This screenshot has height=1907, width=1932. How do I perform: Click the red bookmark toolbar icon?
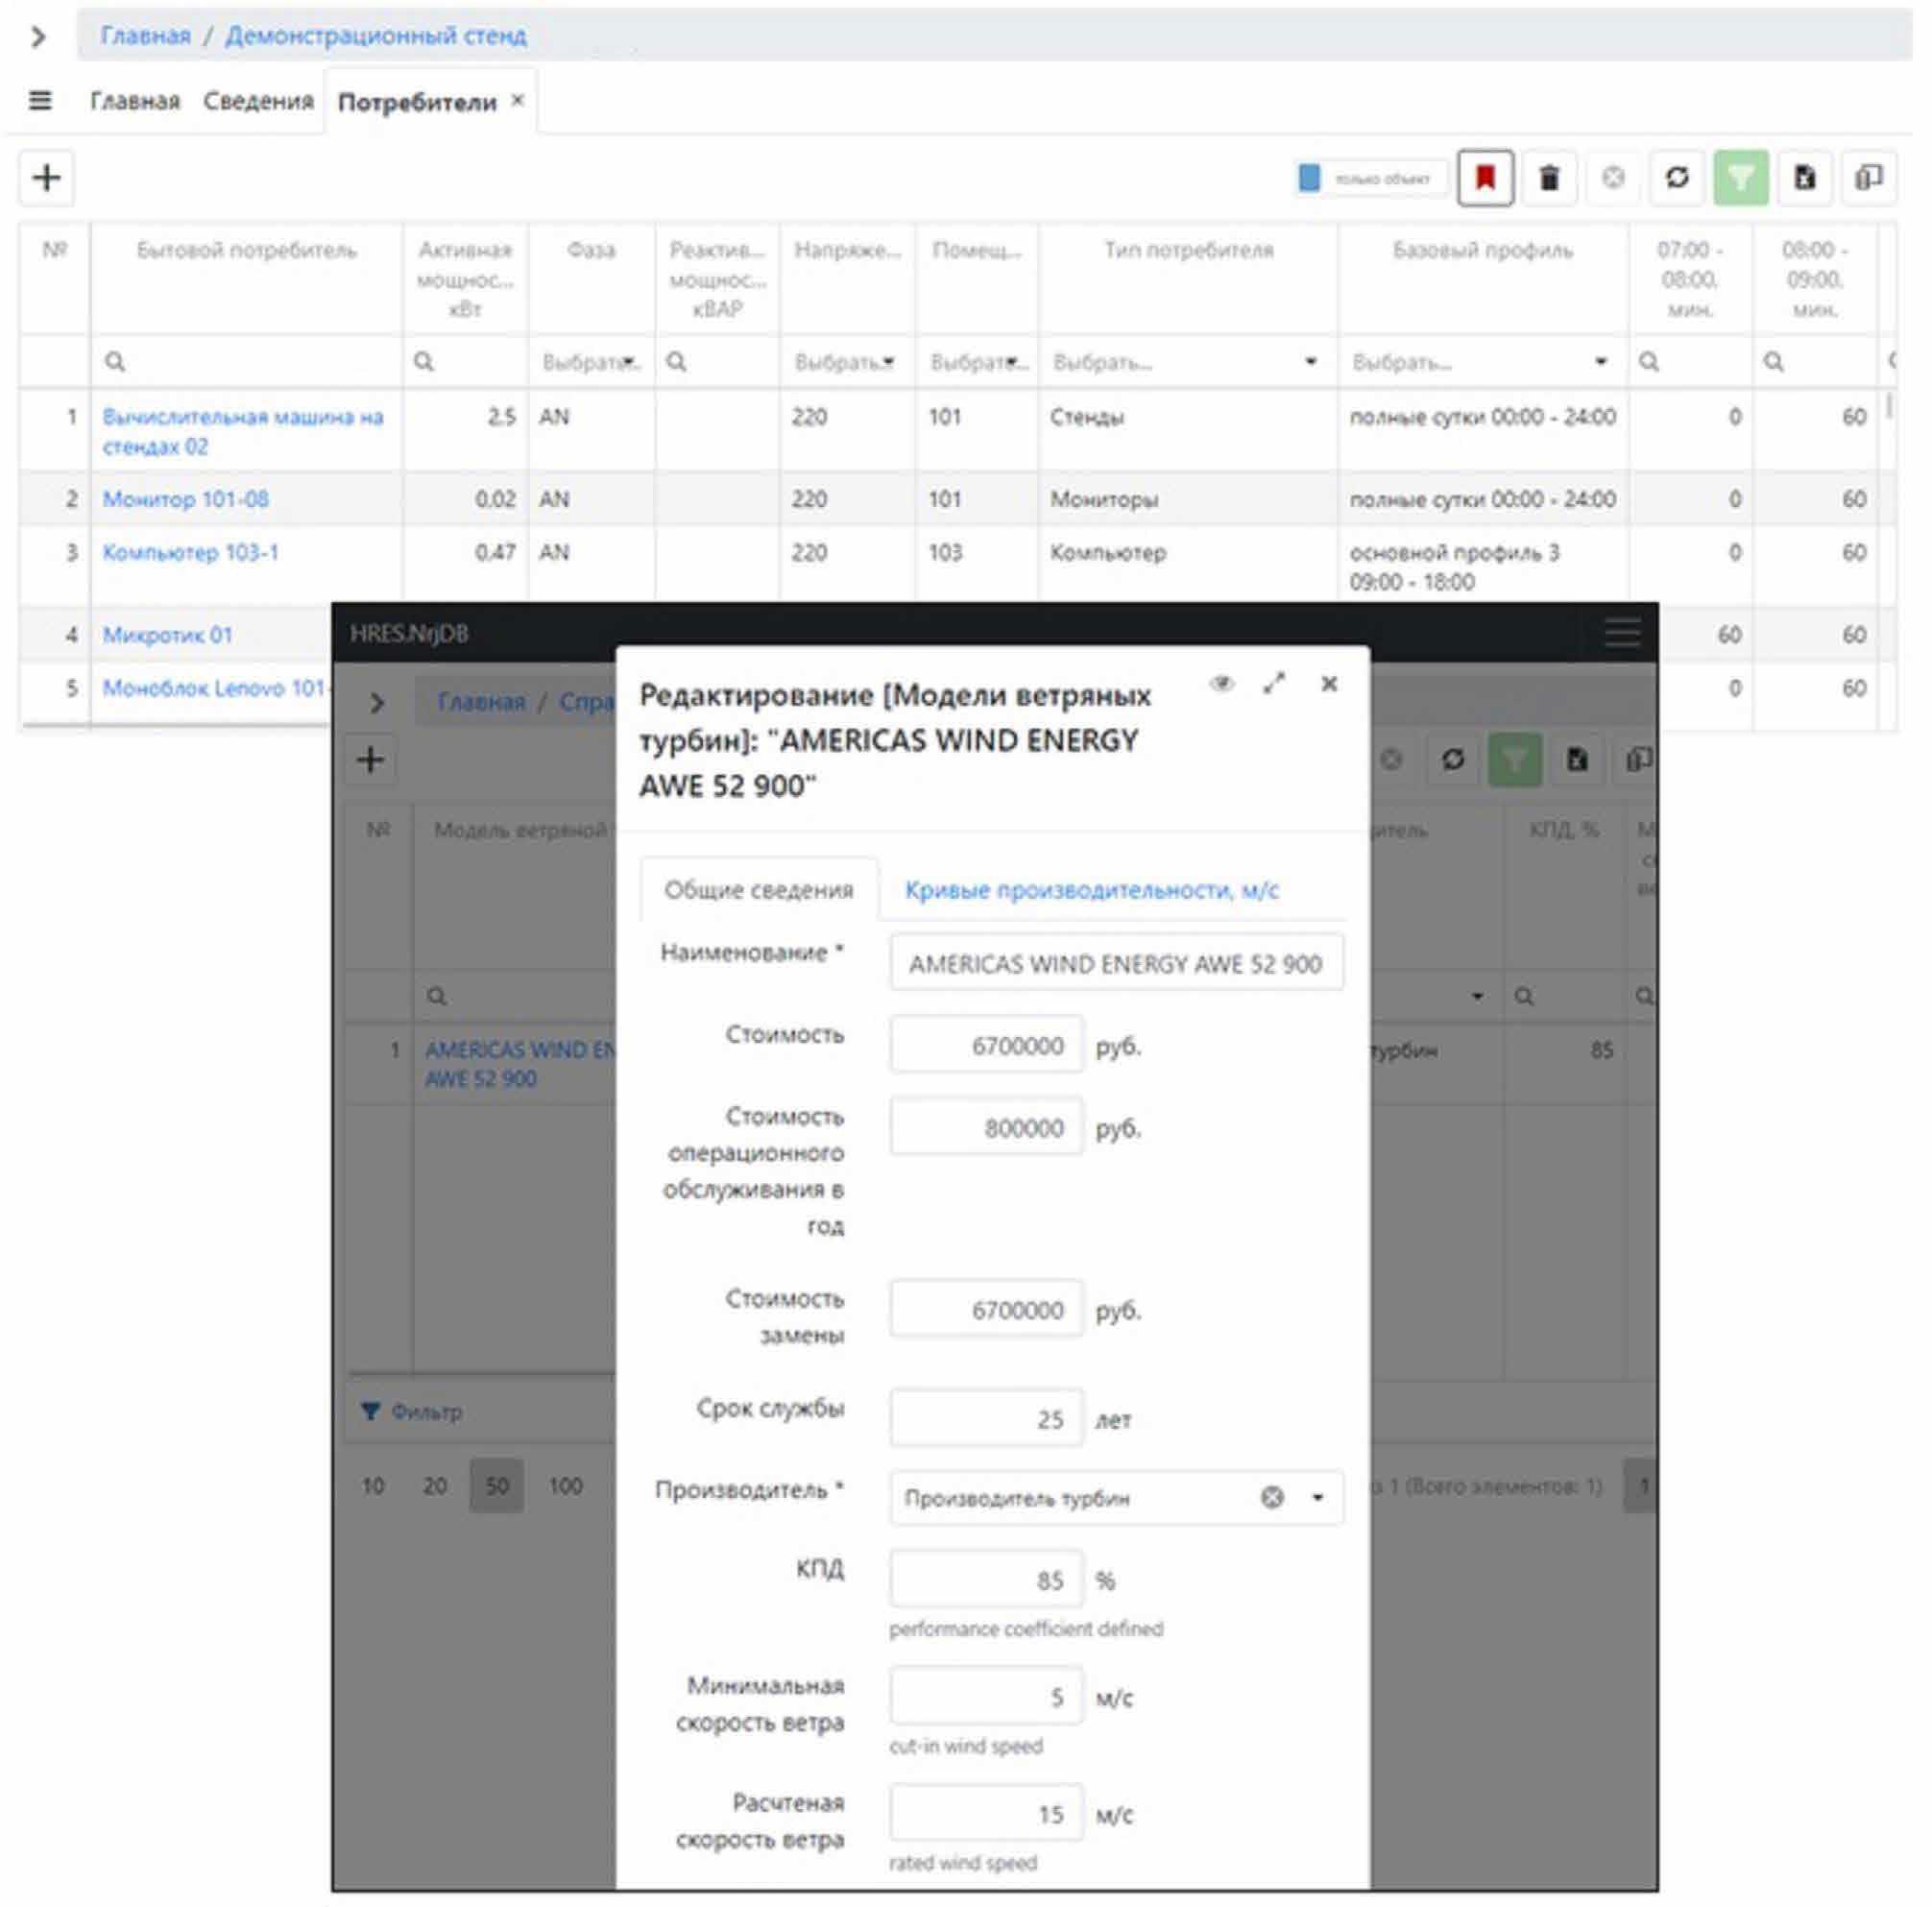click(x=1484, y=179)
